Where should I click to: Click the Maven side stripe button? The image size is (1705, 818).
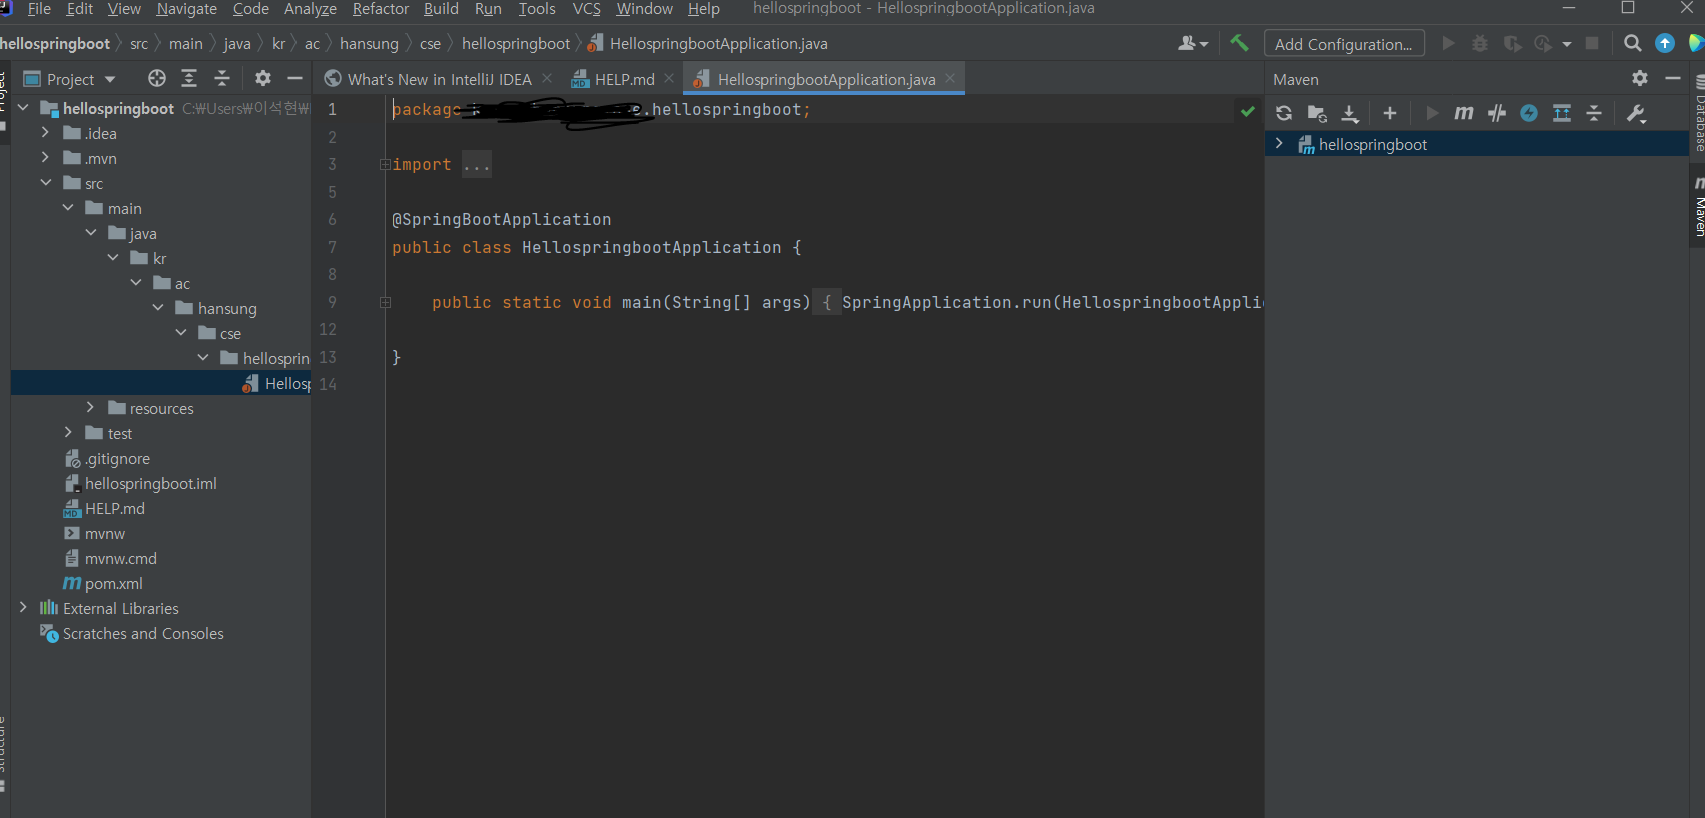(1697, 208)
